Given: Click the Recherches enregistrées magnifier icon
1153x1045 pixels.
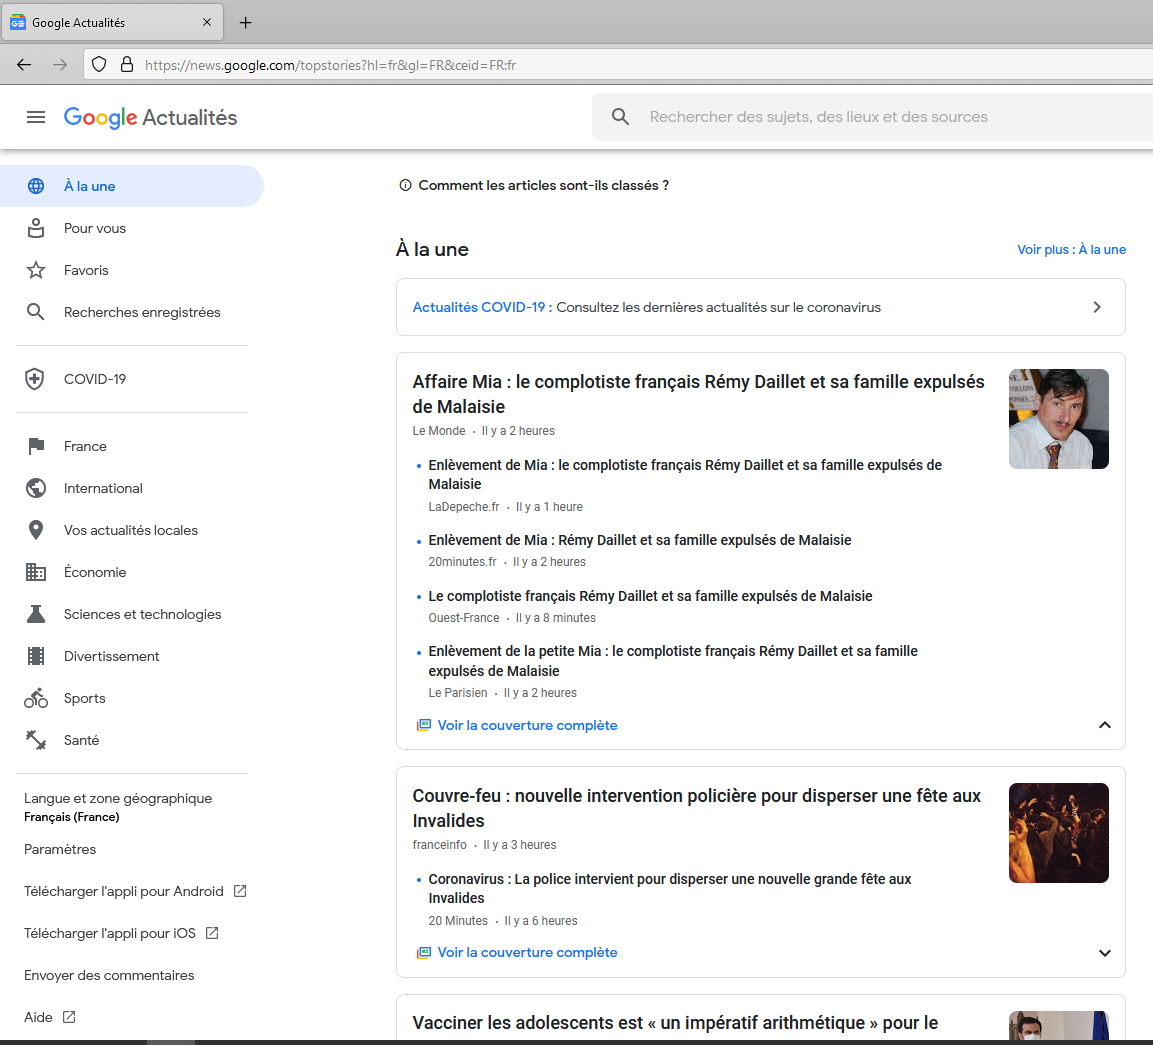Looking at the screenshot, I should tap(35, 312).
